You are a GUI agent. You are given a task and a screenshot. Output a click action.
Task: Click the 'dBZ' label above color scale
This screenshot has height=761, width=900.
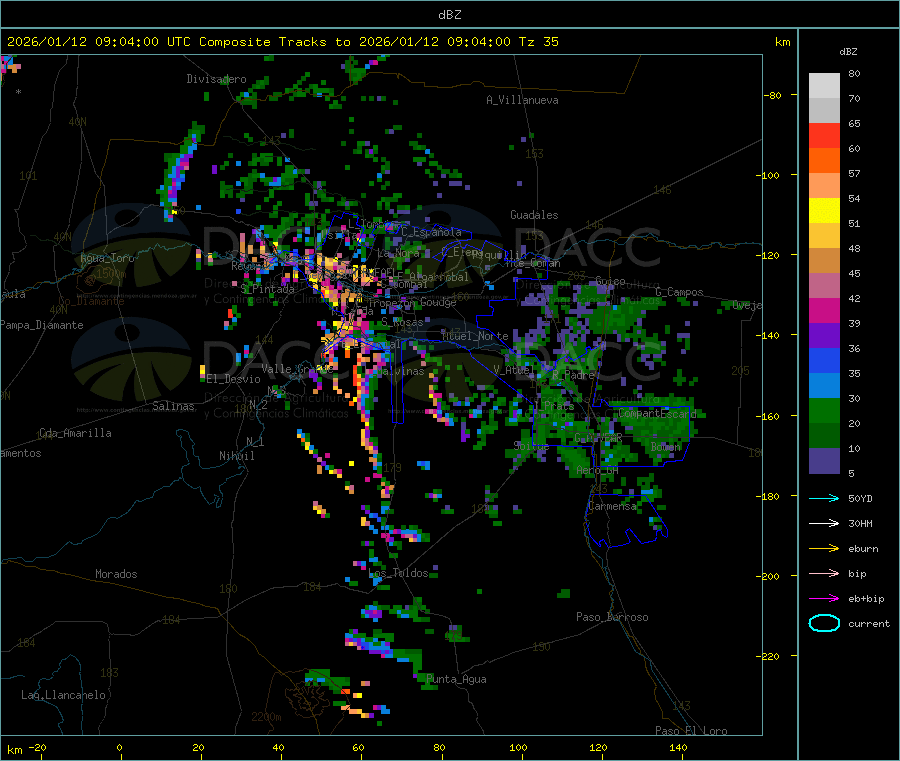tap(848, 52)
